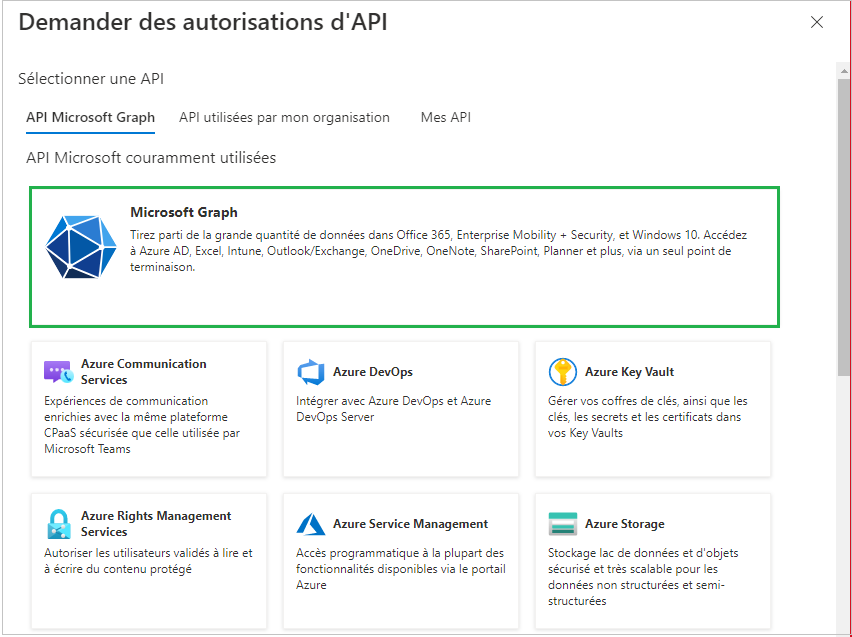Click the Azure Rights Management padlock icon

point(59,524)
